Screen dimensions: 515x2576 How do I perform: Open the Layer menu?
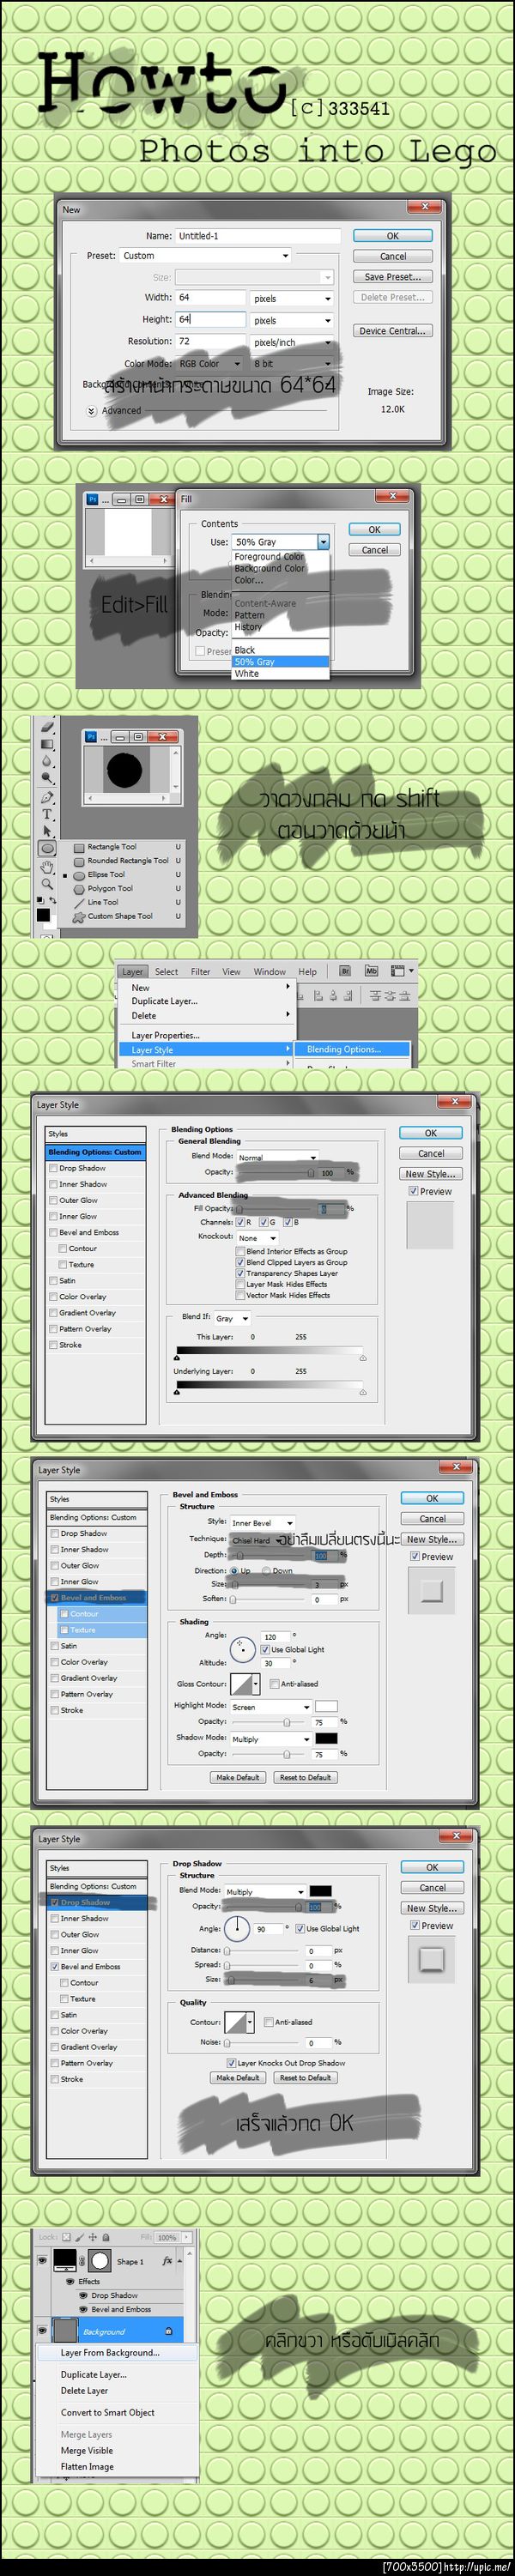click(x=132, y=971)
